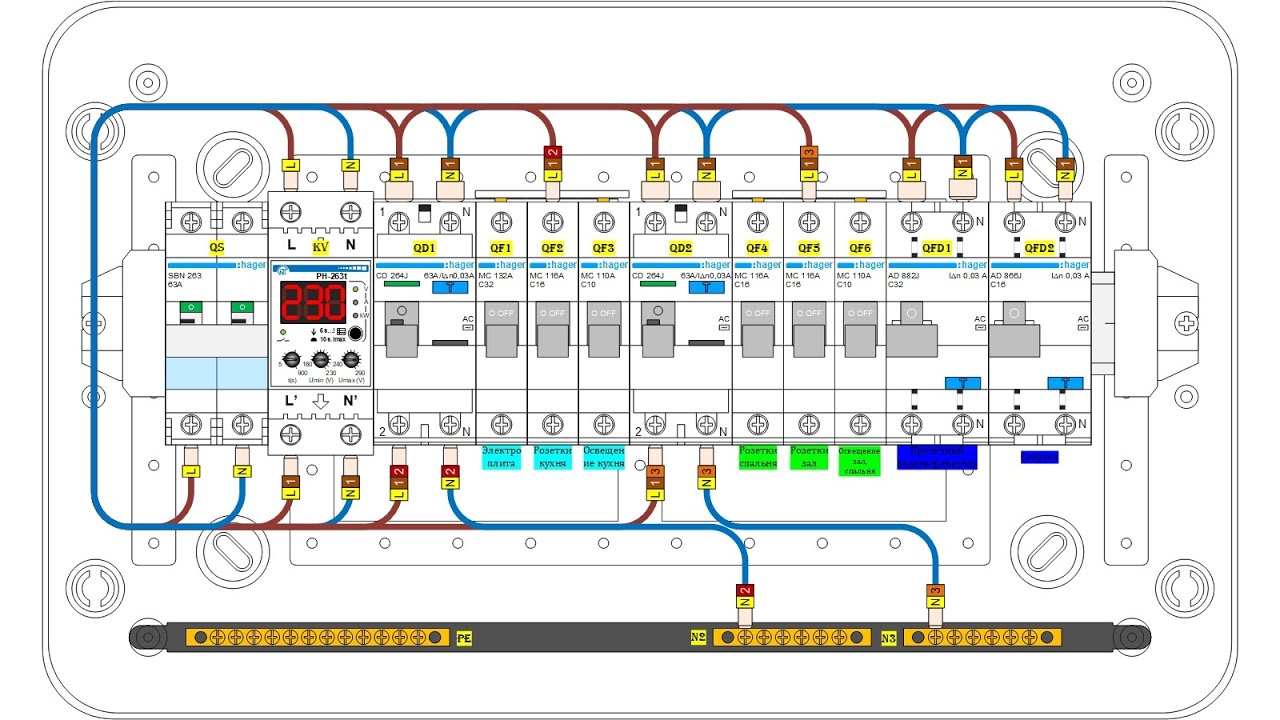Flip the QF4 breaker lever
This screenshot has height=720, width=1280.
[757, 329]
